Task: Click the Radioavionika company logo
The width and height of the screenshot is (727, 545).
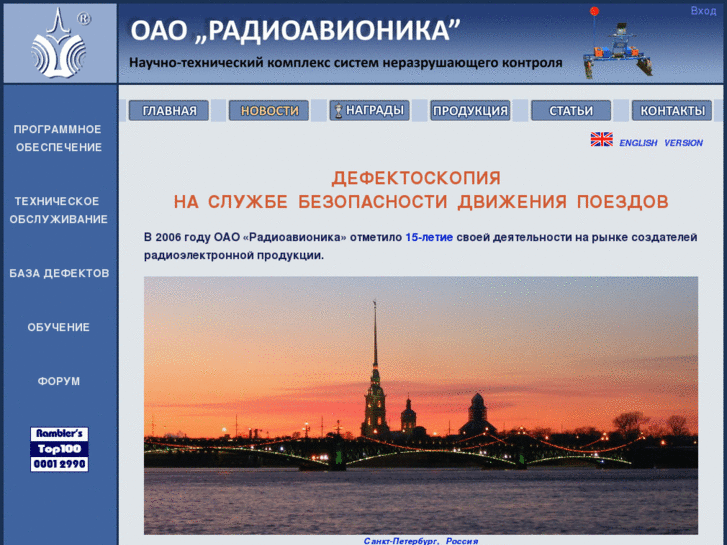Action: click(x=60, y=43)
